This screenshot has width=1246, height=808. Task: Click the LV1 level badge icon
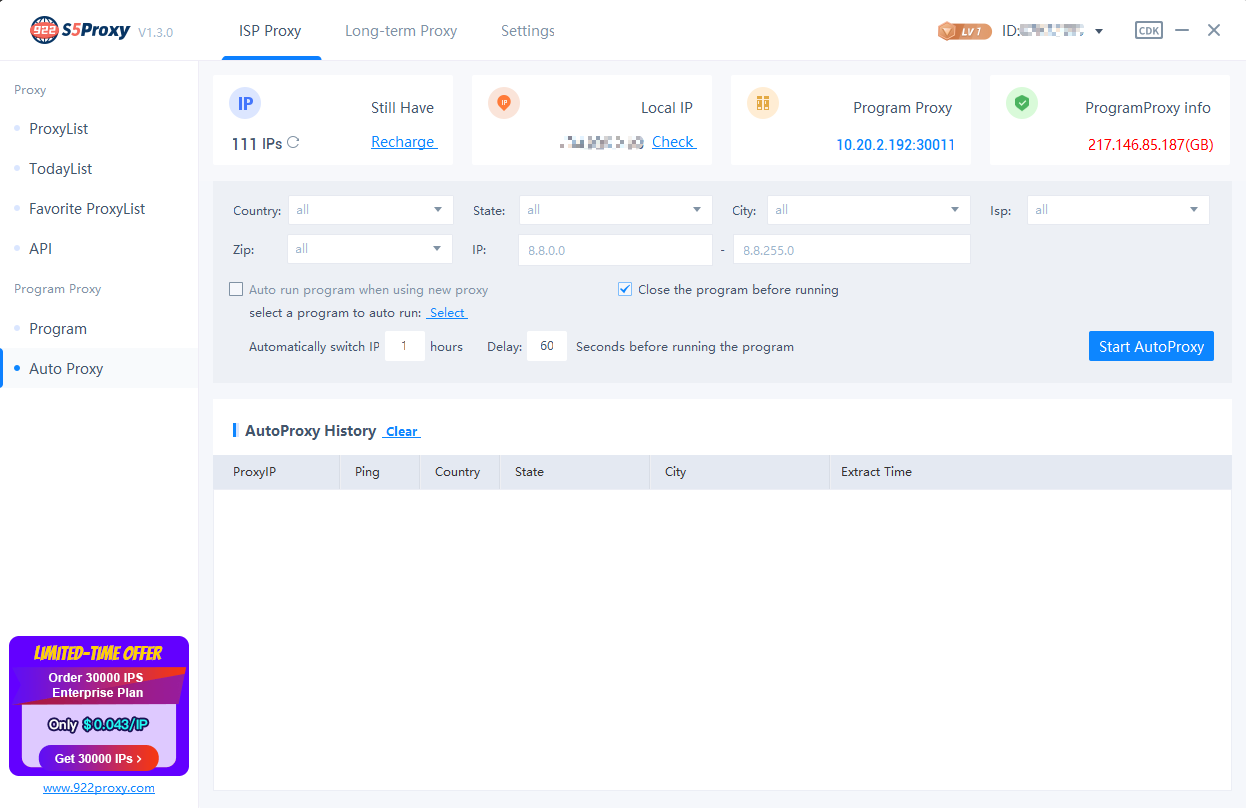[964, 31]
